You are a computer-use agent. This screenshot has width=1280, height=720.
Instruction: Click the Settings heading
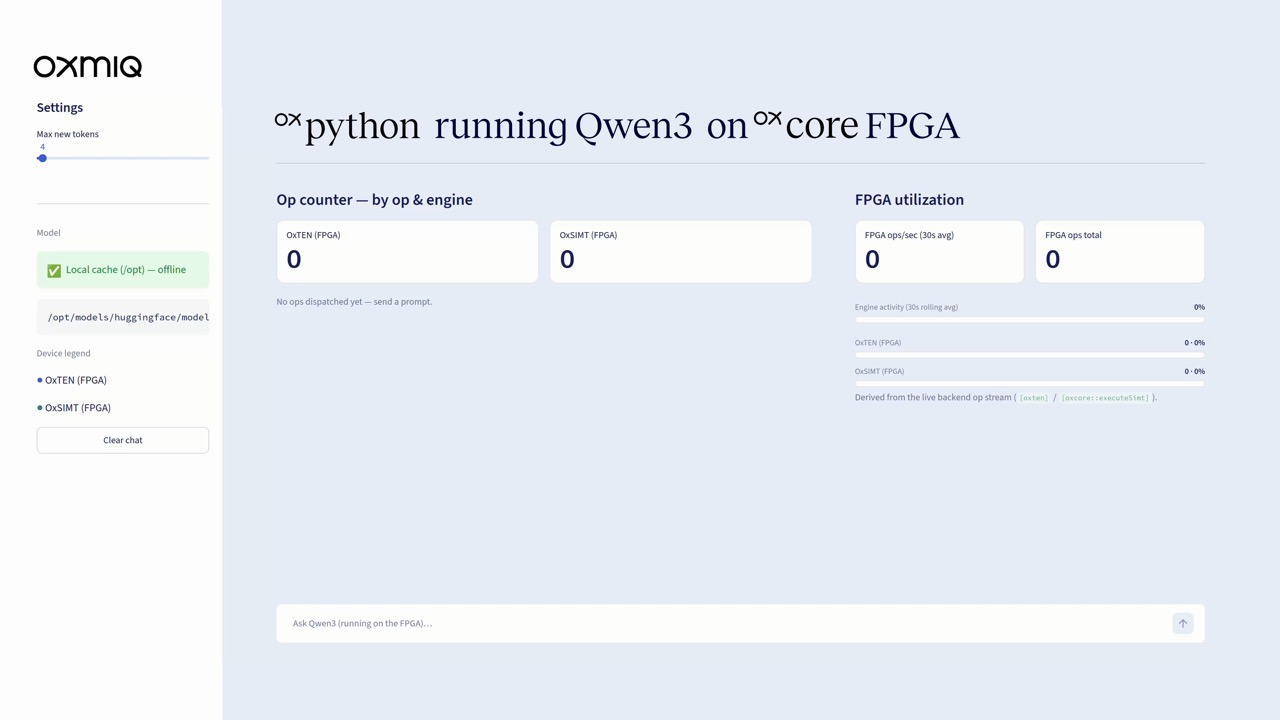click(x=60, y=107)
